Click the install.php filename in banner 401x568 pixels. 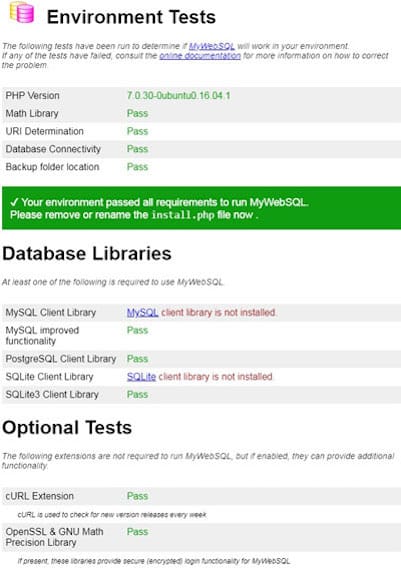(183, 215)
